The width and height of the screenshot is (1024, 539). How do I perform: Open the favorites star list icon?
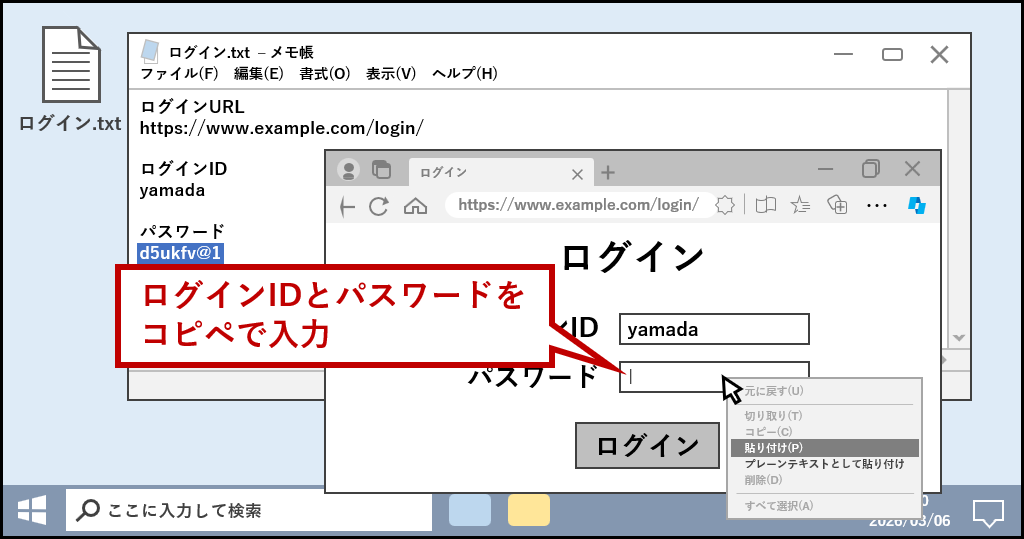coord(801,205)
